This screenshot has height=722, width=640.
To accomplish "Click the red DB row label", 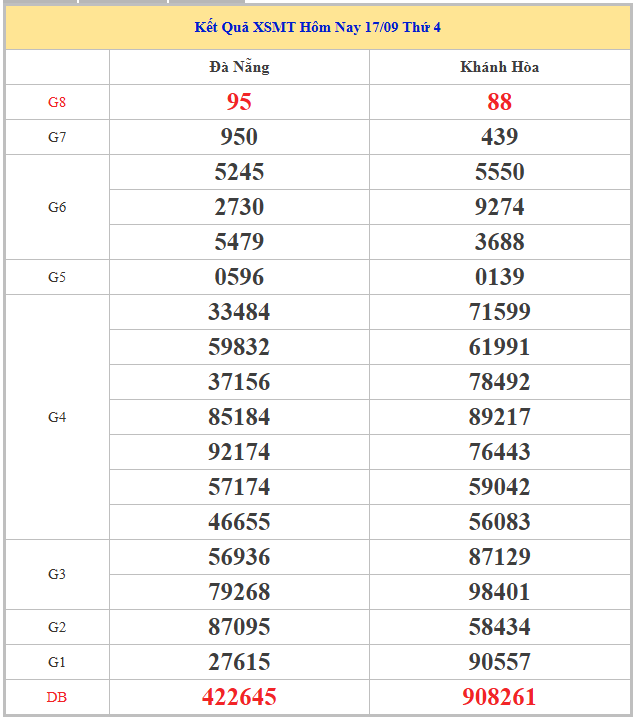I will click(57, 697).
